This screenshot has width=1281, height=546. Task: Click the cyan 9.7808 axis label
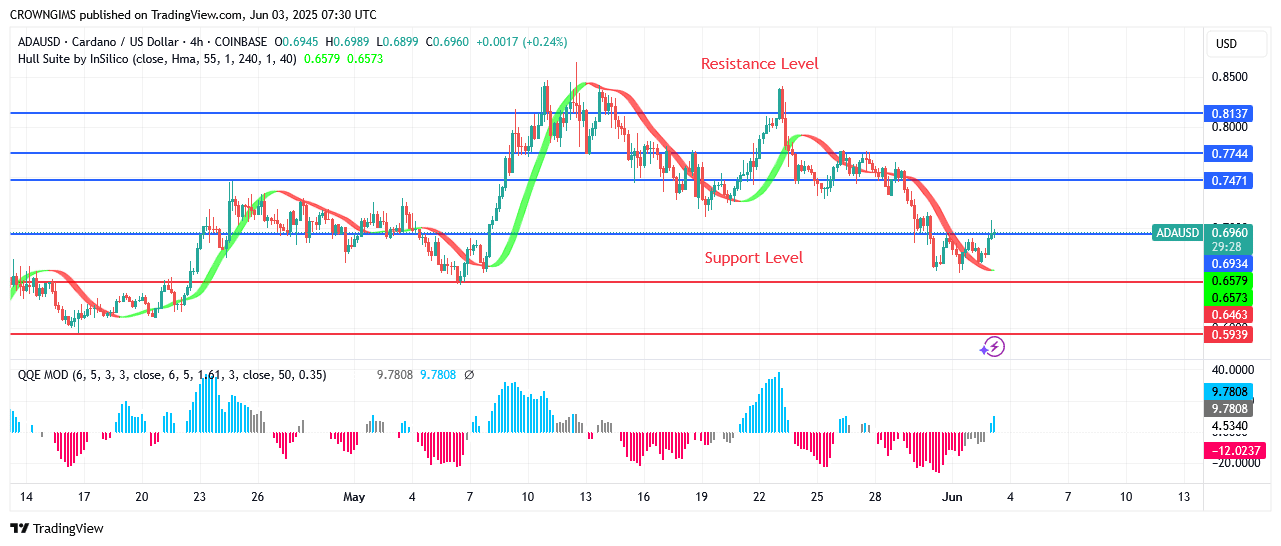pyautogui.click(x=1228, y=392)
